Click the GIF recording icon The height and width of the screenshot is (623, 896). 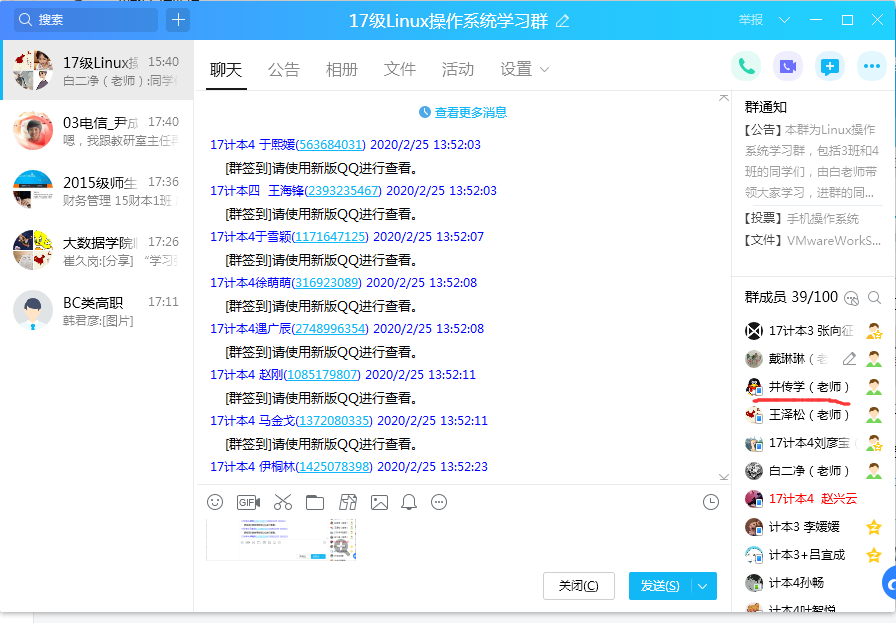pos(248,502)
